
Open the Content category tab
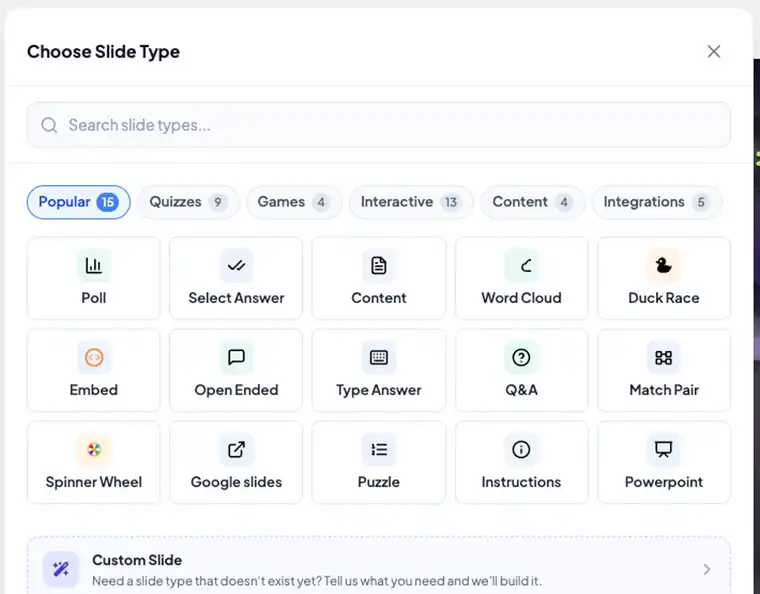click(x=532, y=202)
